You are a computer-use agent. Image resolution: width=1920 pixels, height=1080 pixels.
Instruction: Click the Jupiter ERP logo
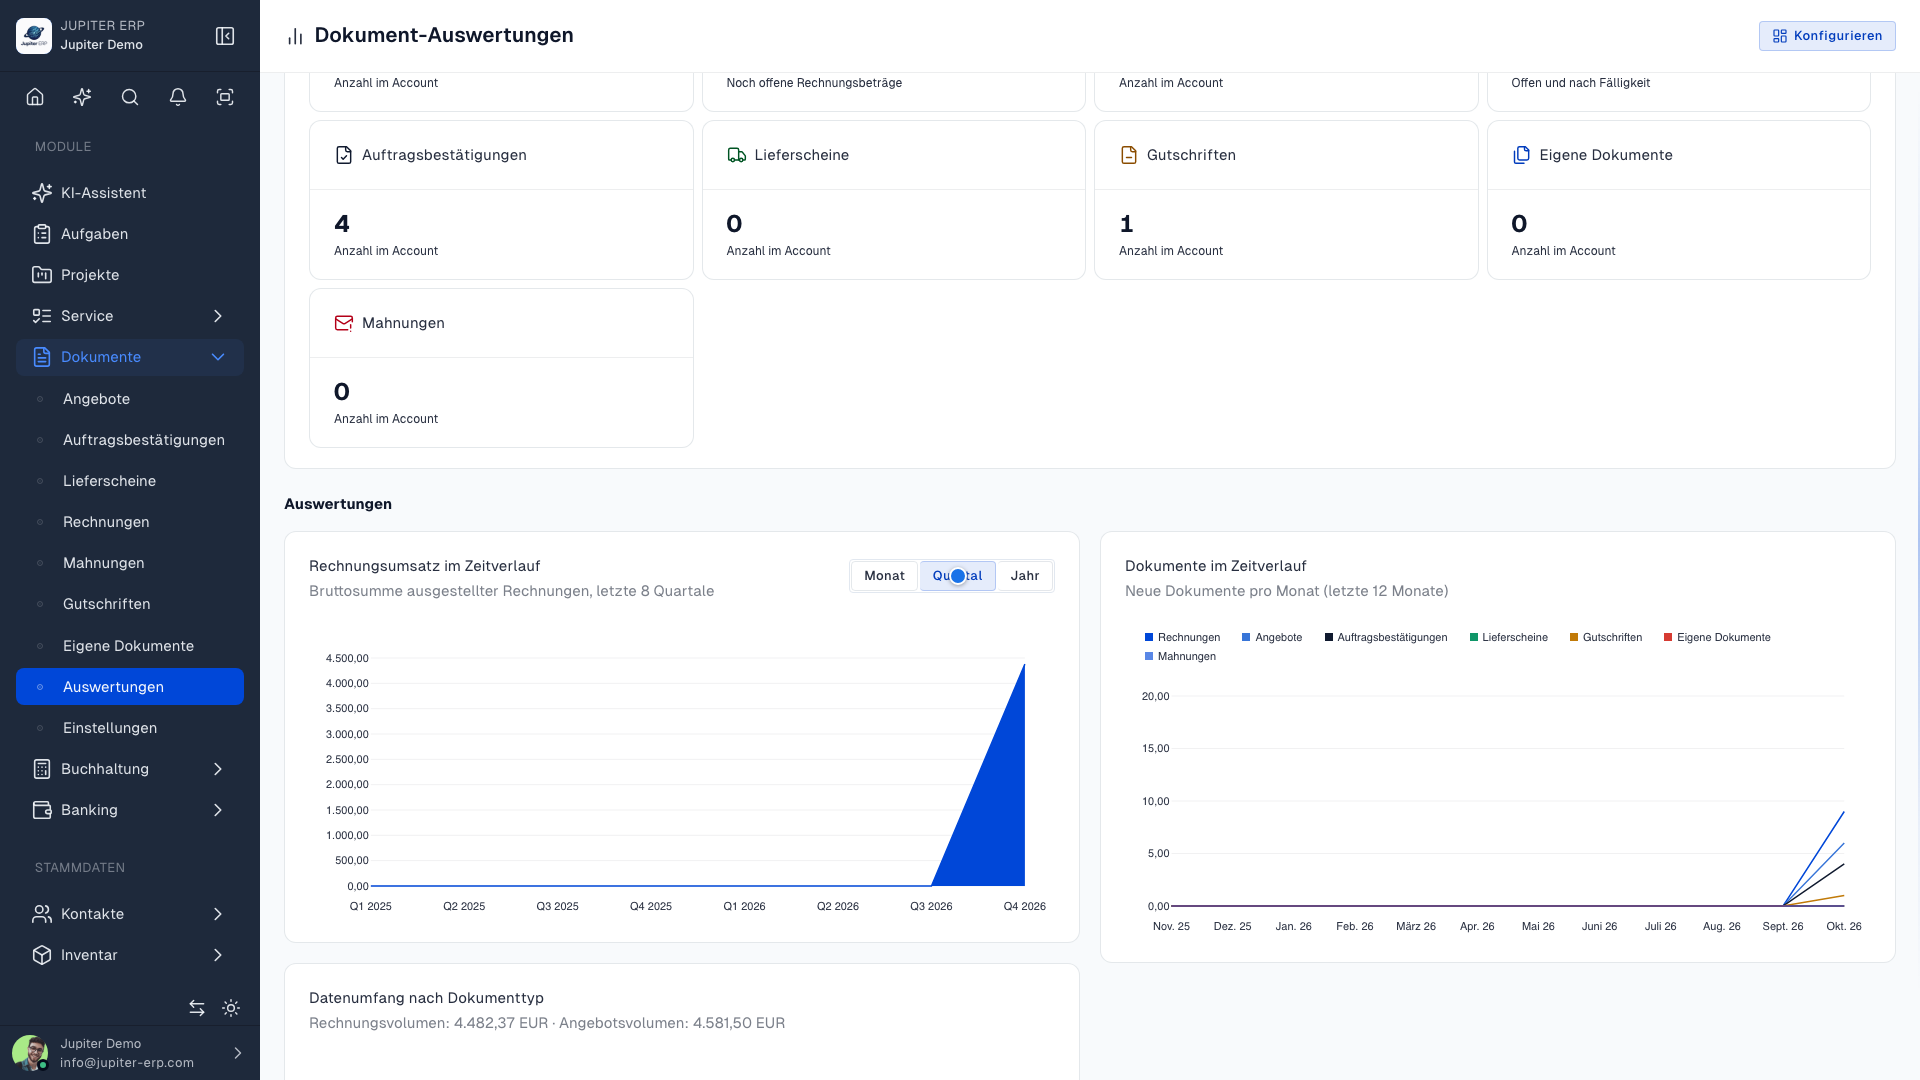(34, 36)
